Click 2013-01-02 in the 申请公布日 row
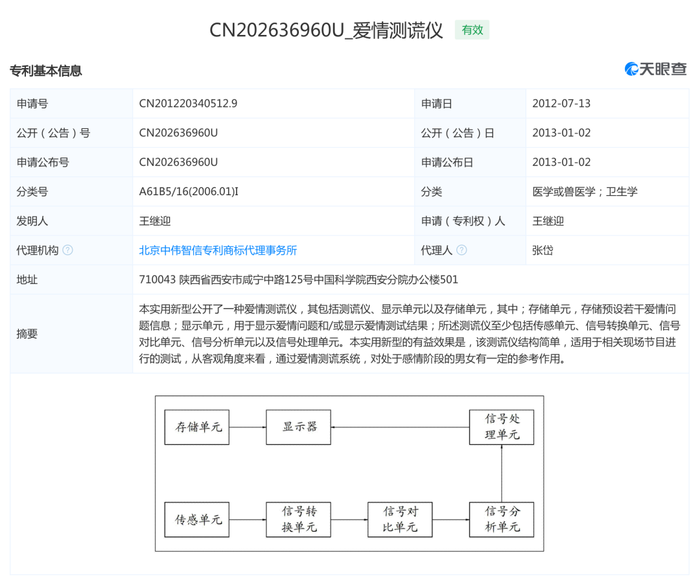Viewport: 700px width, 583px height. click(561, 162)
